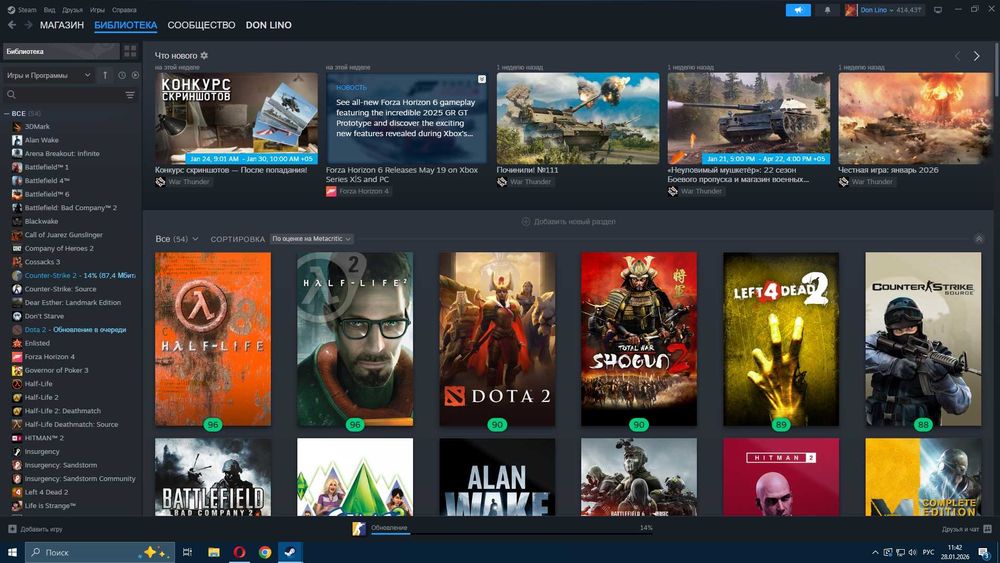Go forward with the navigation arrow
The image size is (1000, 563).
point(28,25)
